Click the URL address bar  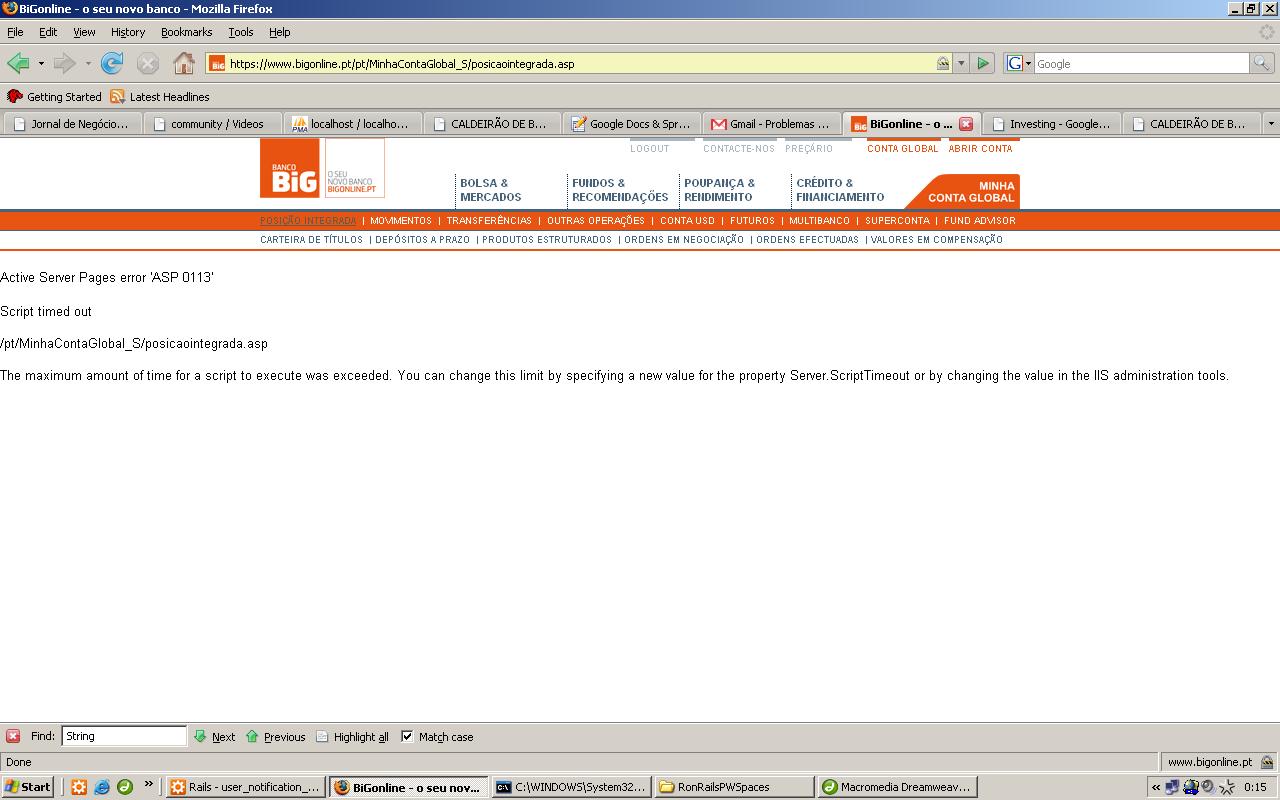580,63
